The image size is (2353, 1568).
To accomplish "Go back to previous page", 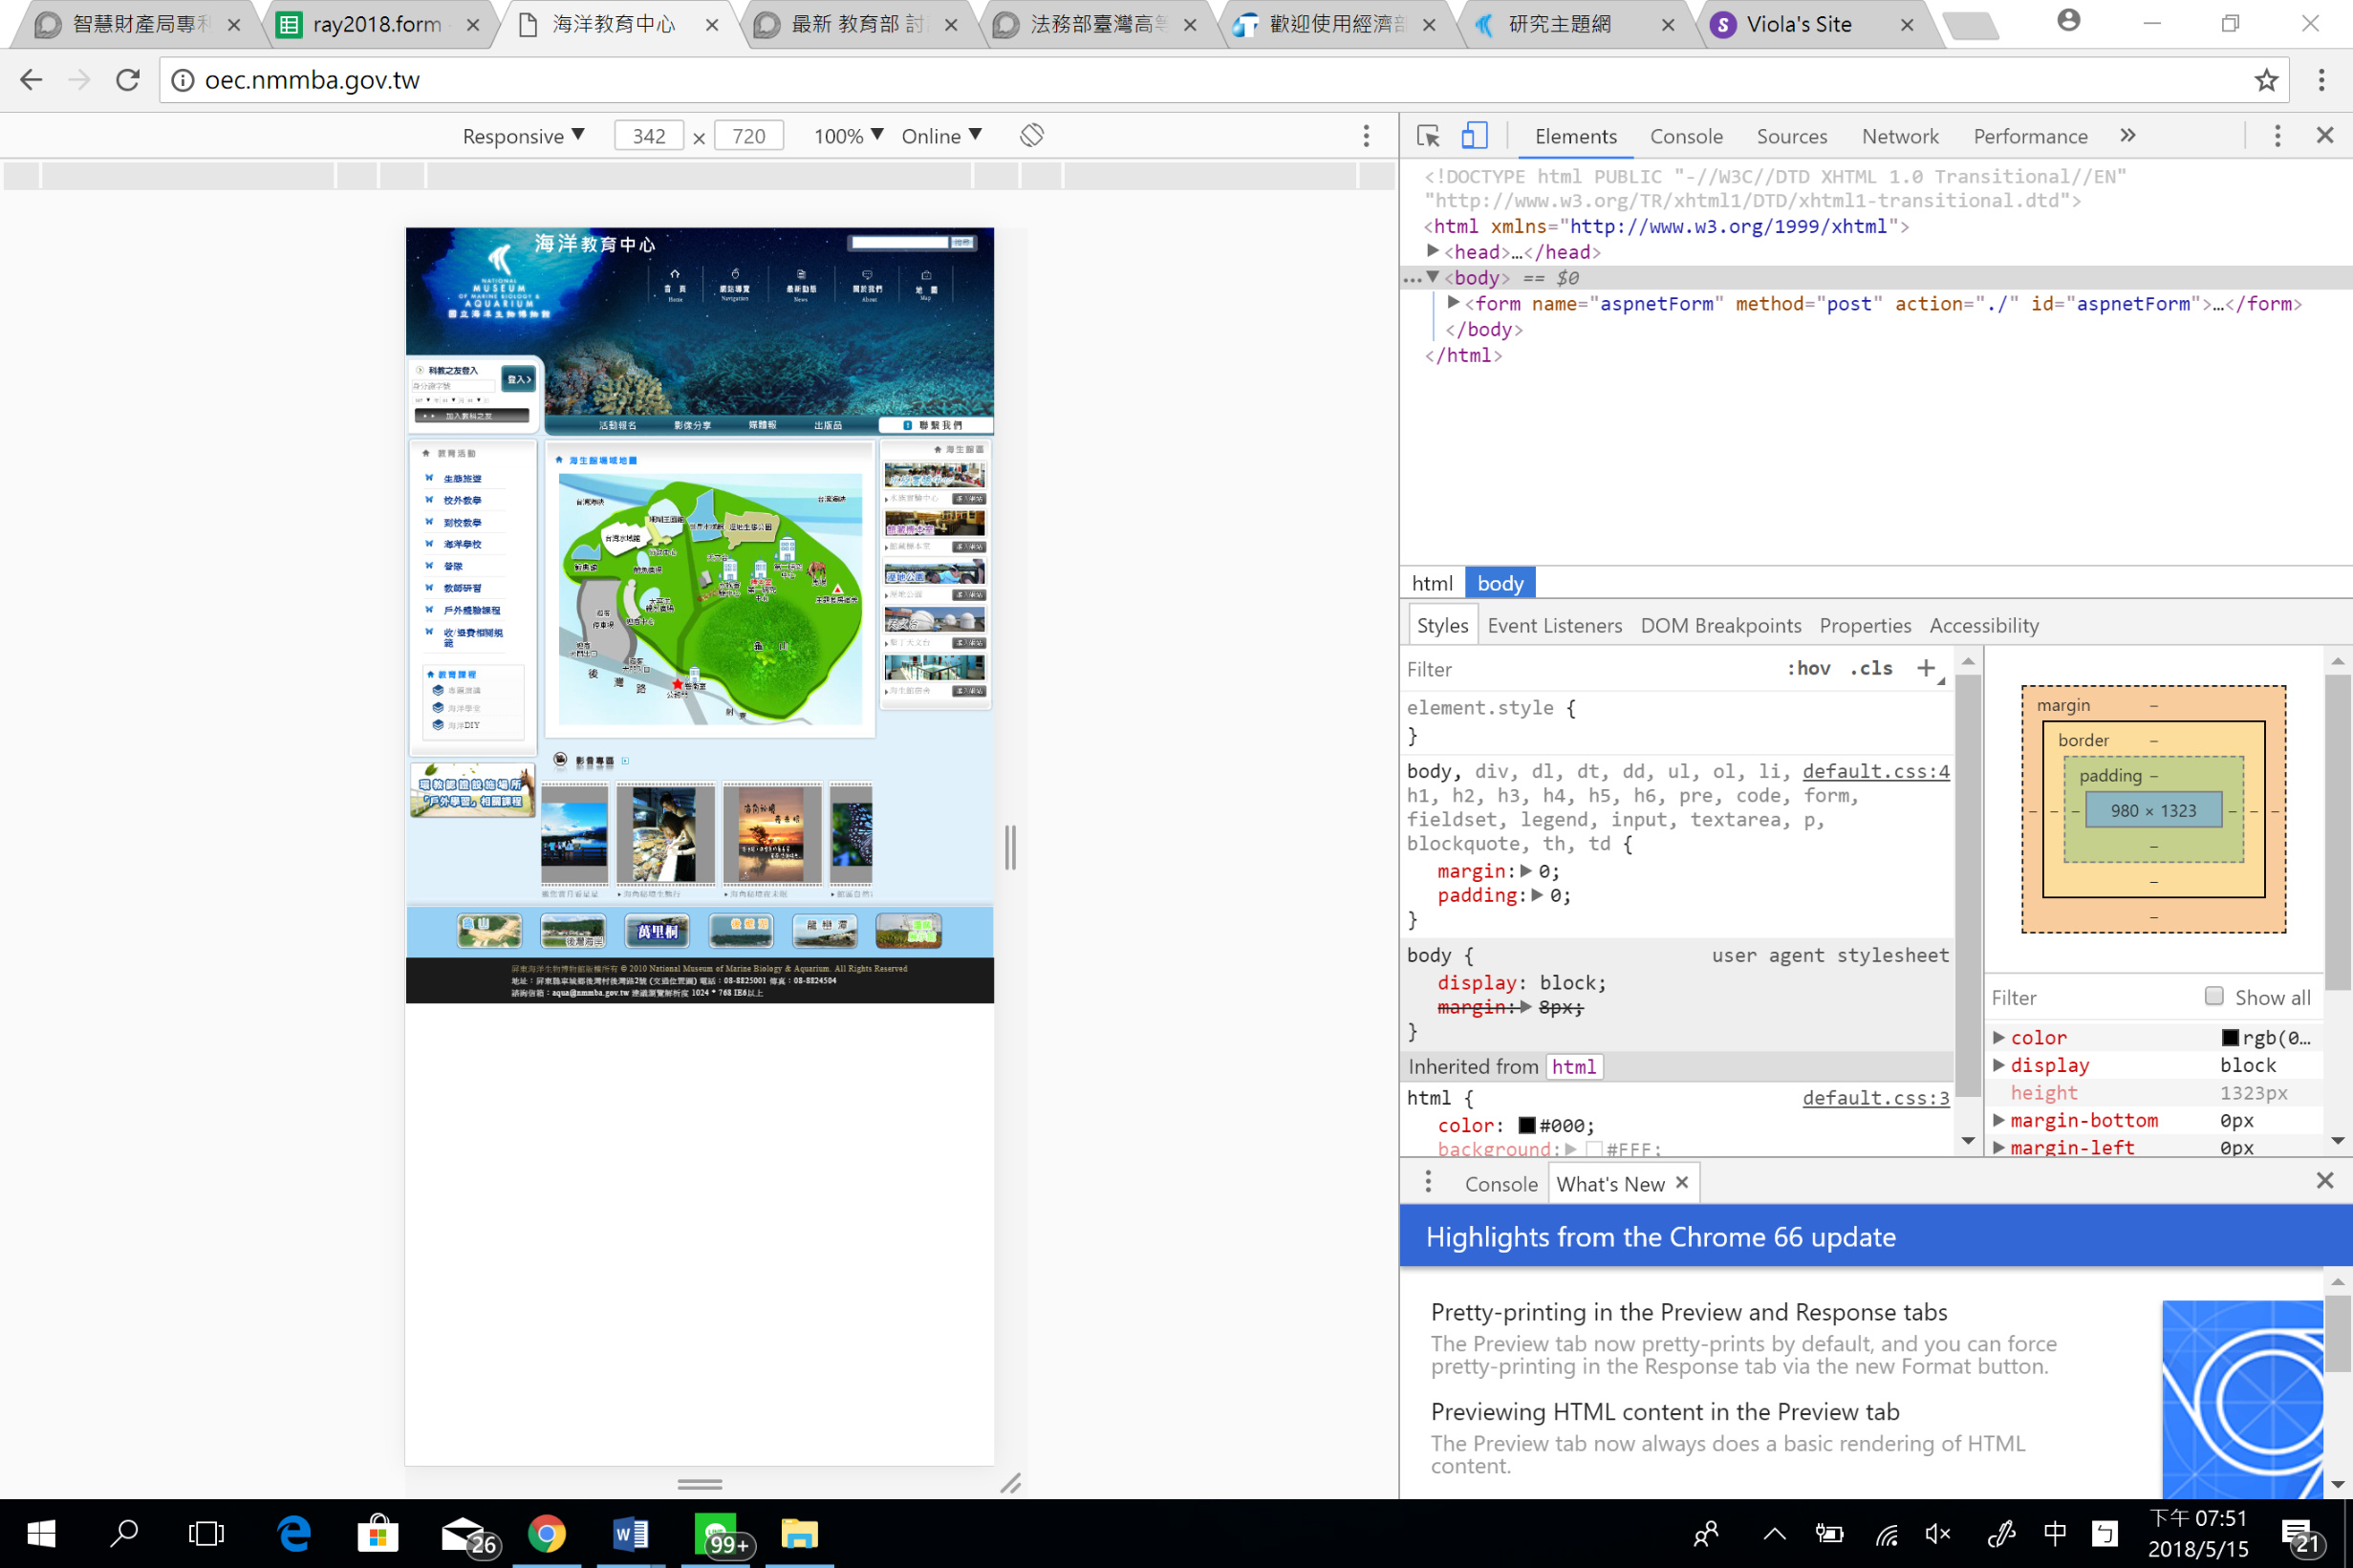I will [x=31, y=80].
